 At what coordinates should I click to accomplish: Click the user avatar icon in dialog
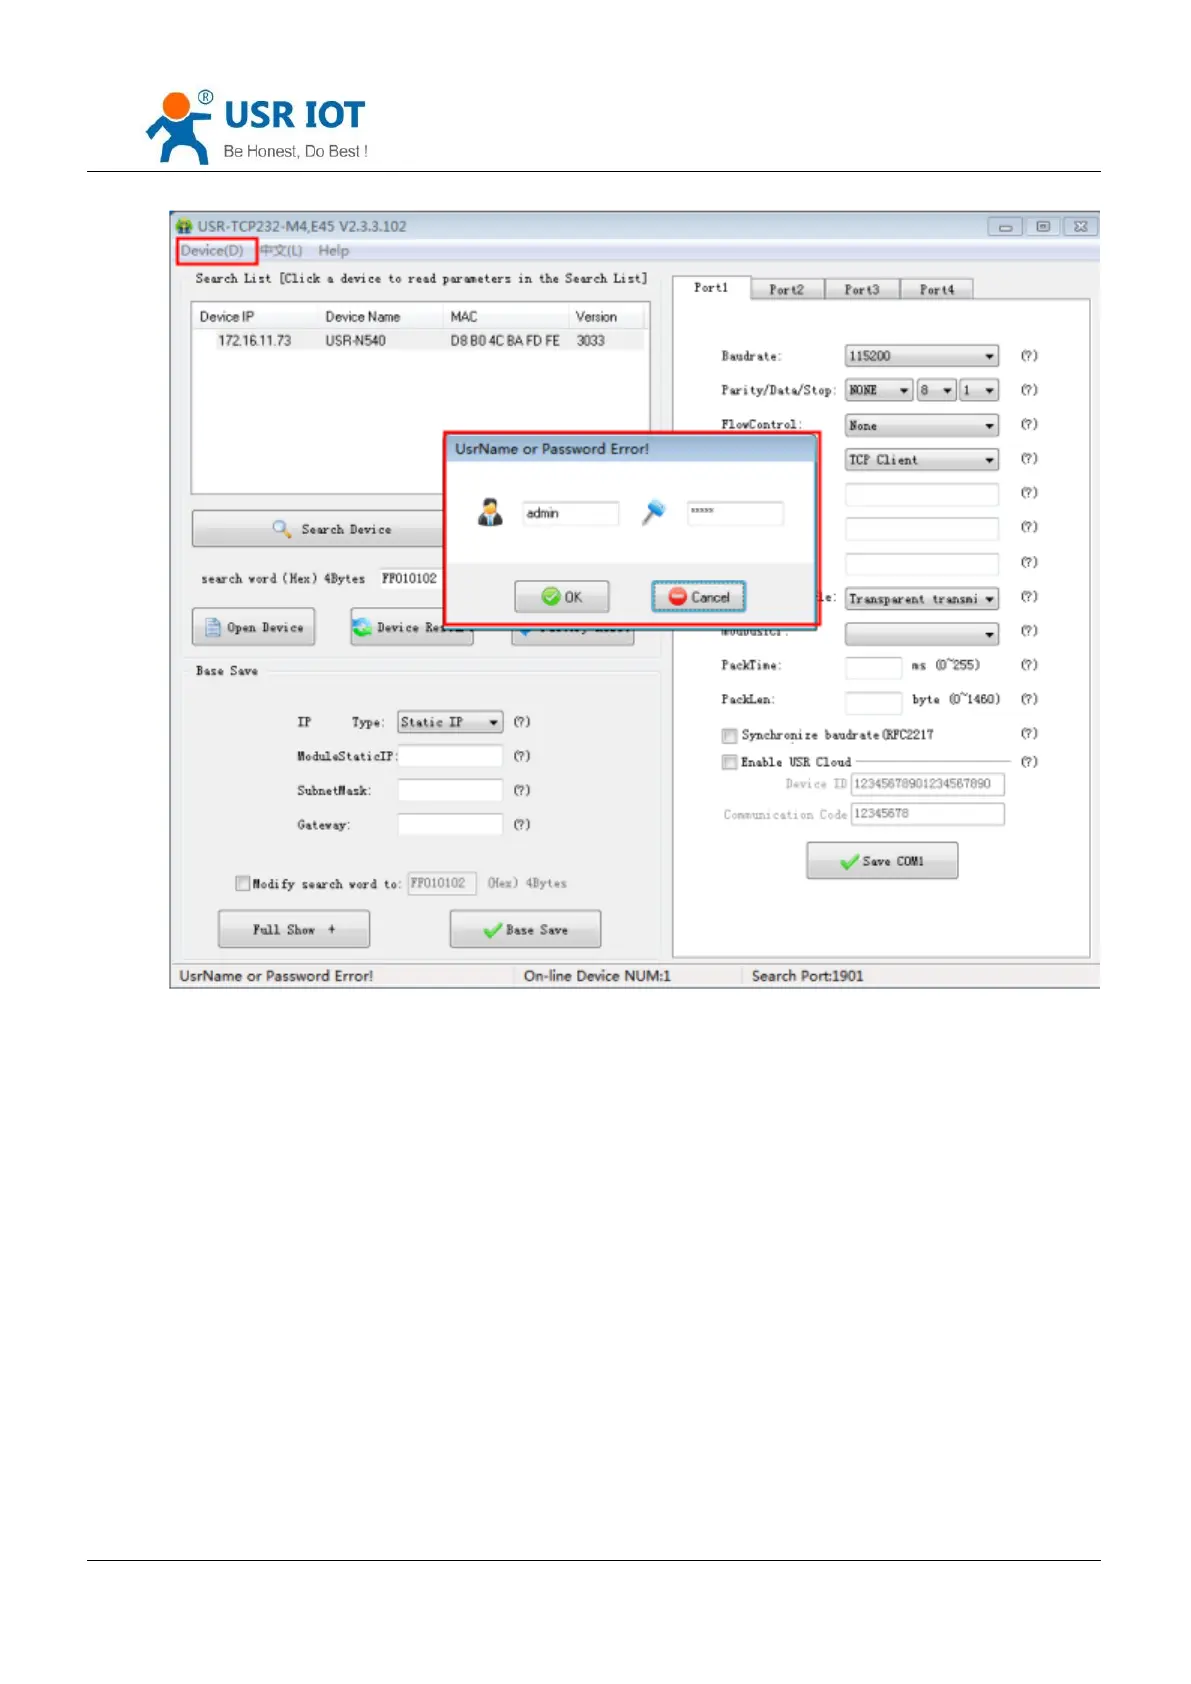click(490, 513)
